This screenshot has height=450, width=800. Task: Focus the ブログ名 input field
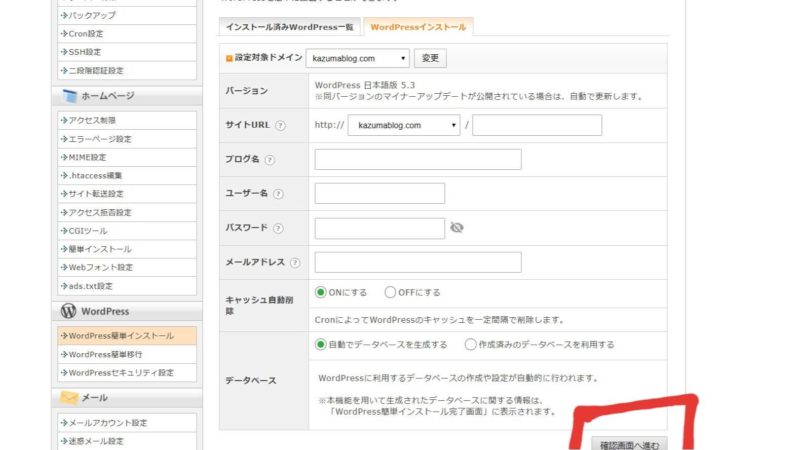click(x=418, y=159)
